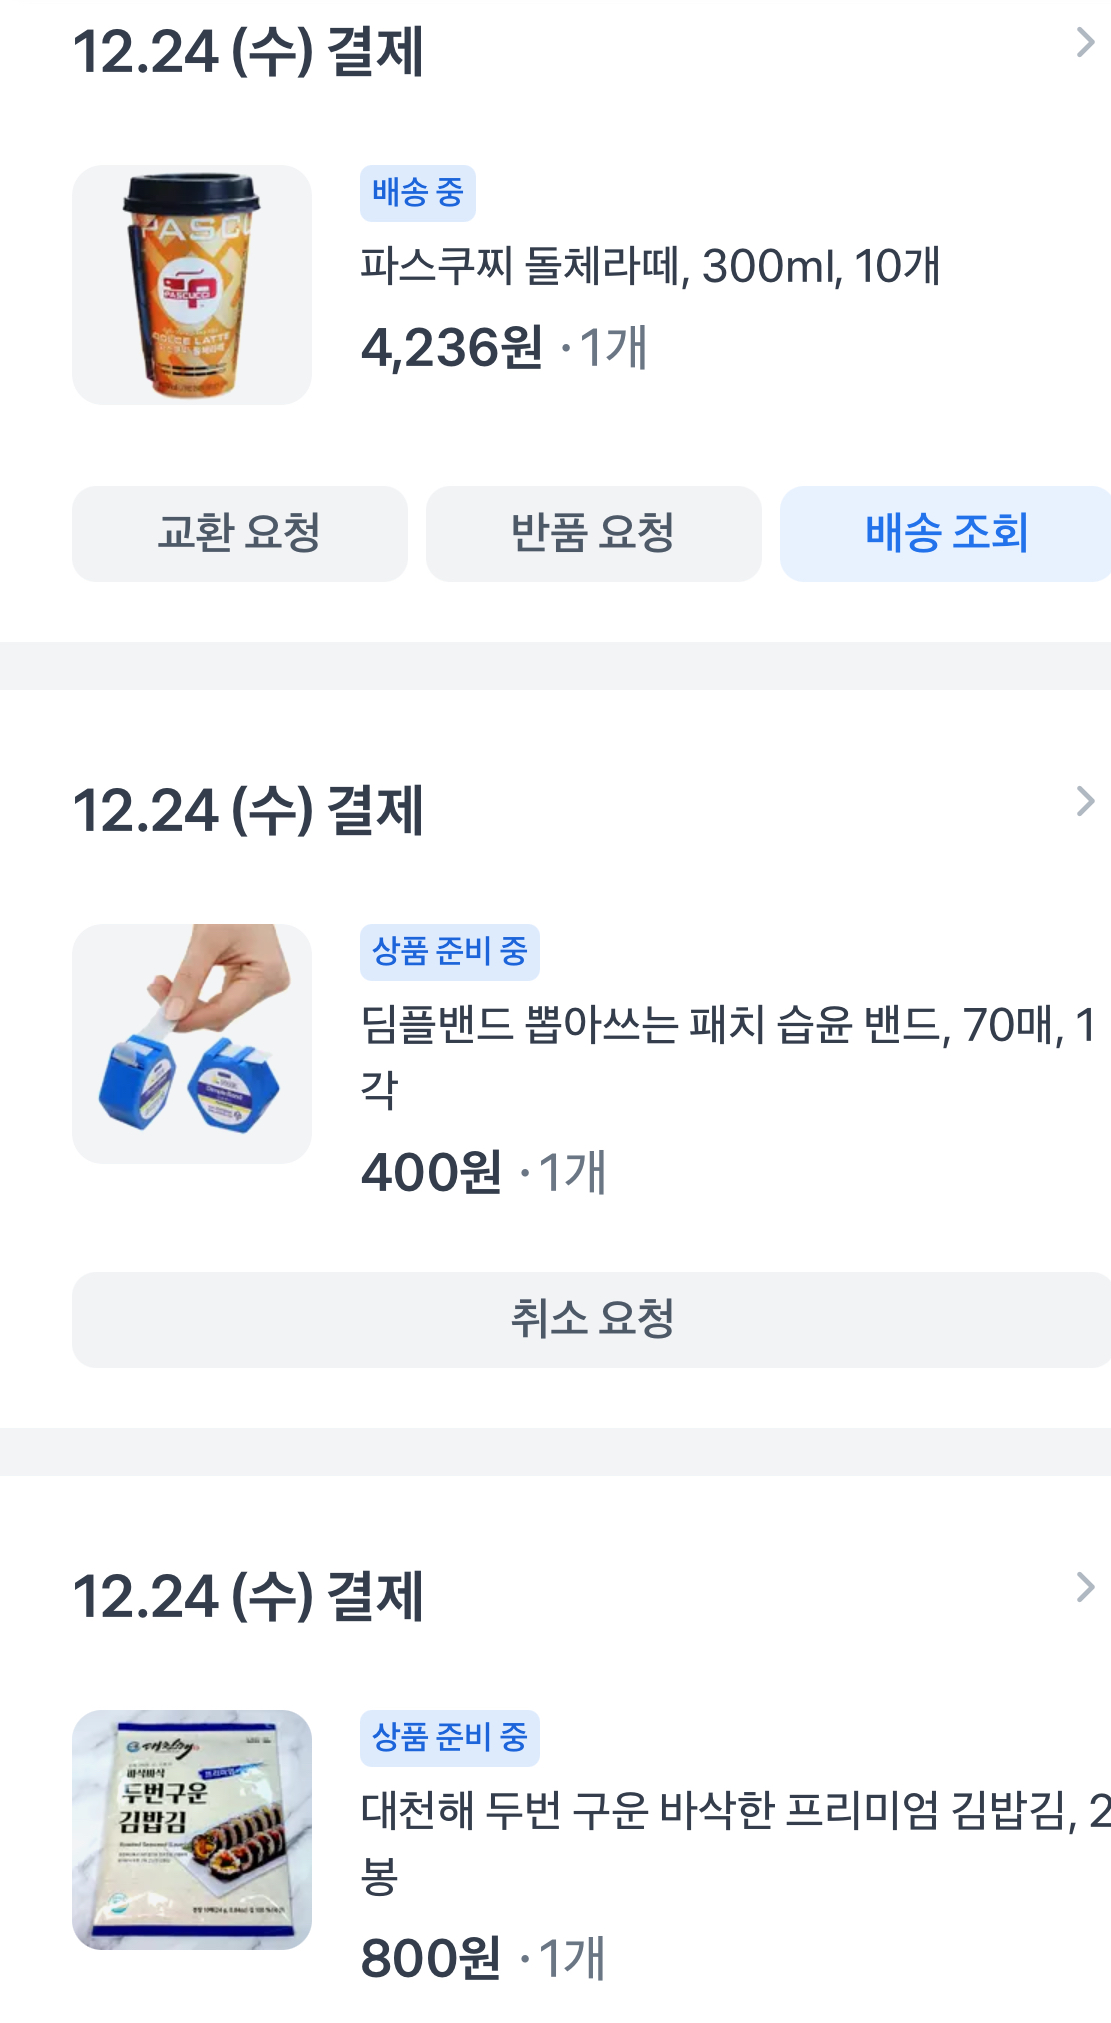Tap the Dimple Band patch product image
Screen dimensions: 1111x2023
pyautogui.click(x=191, y=1043)
